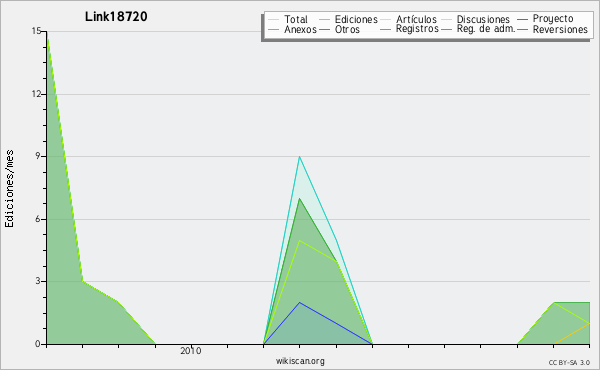Click the Reg. de adm. legend label
This screenshot has width=600, height=370.
(486, 29)
